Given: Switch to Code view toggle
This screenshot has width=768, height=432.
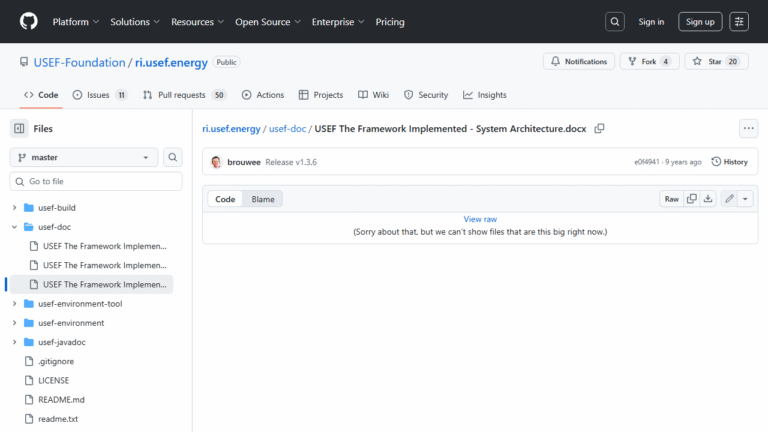Looking at the screenshot, I should tap(226, 199).
